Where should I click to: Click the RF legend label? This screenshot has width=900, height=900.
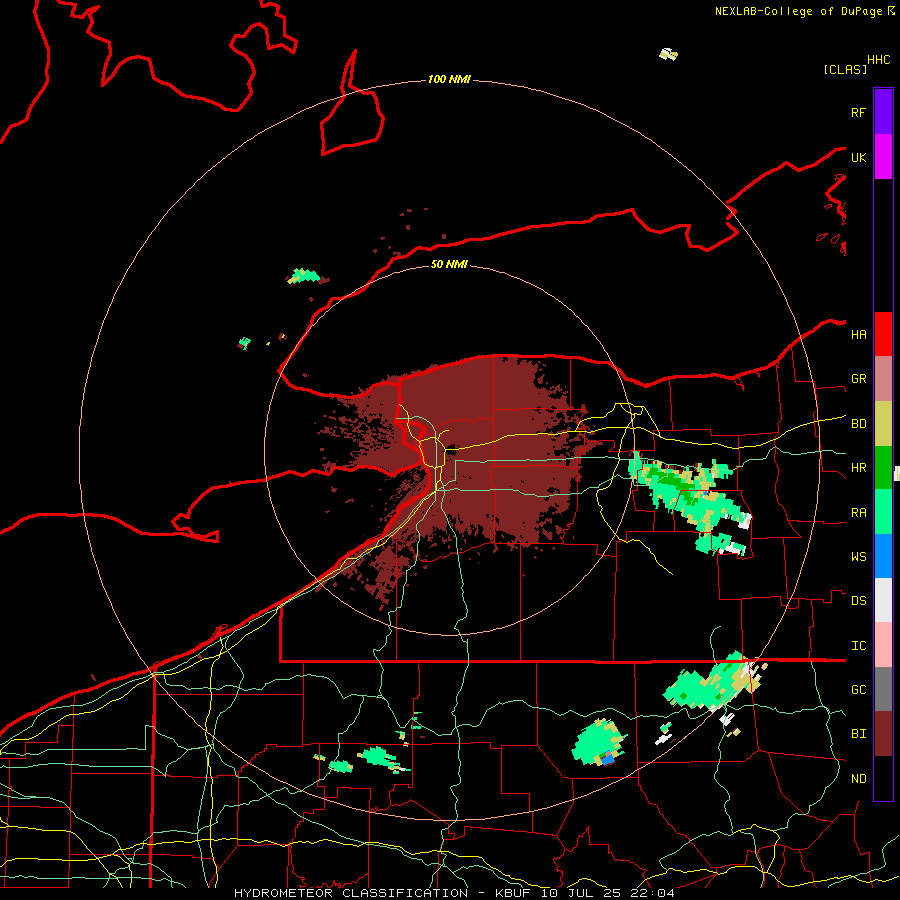point(858,113)
